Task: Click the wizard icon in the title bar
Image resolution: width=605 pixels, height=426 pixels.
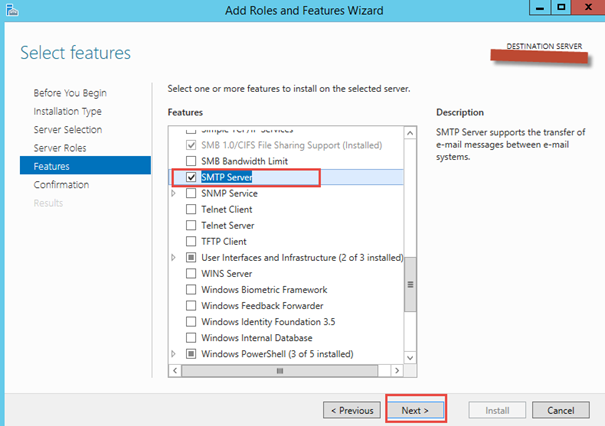Action: tap(11, 10)
